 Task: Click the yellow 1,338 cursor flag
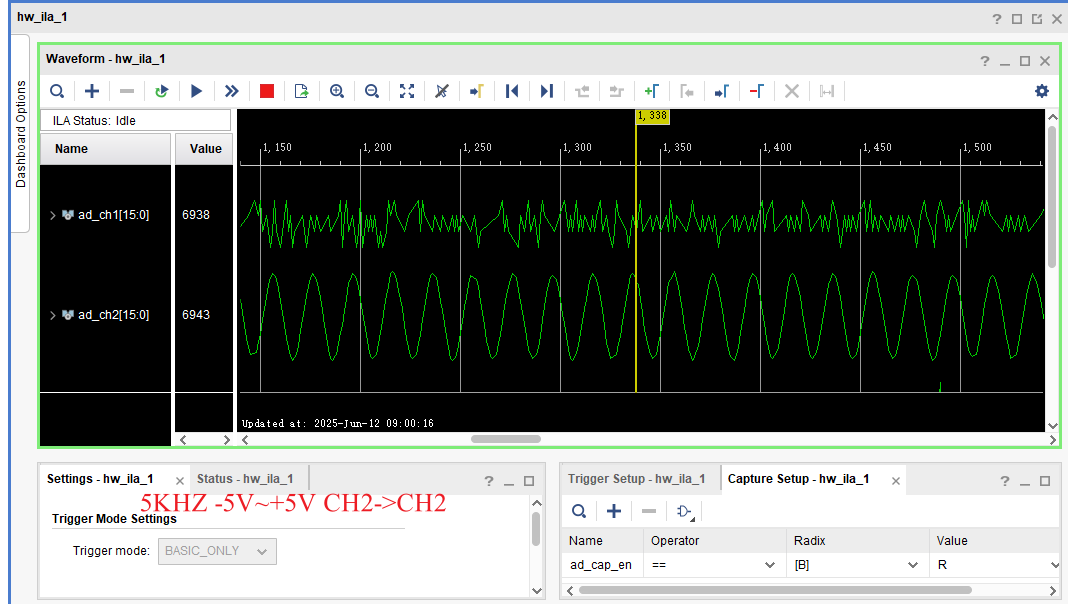[653, 116]
